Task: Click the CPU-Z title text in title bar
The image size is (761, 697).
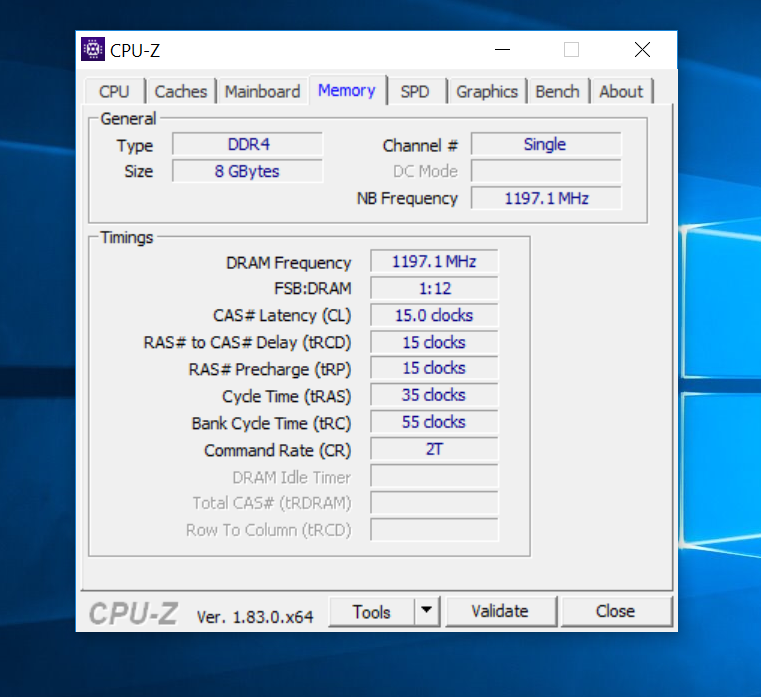Action: (135, 50)
